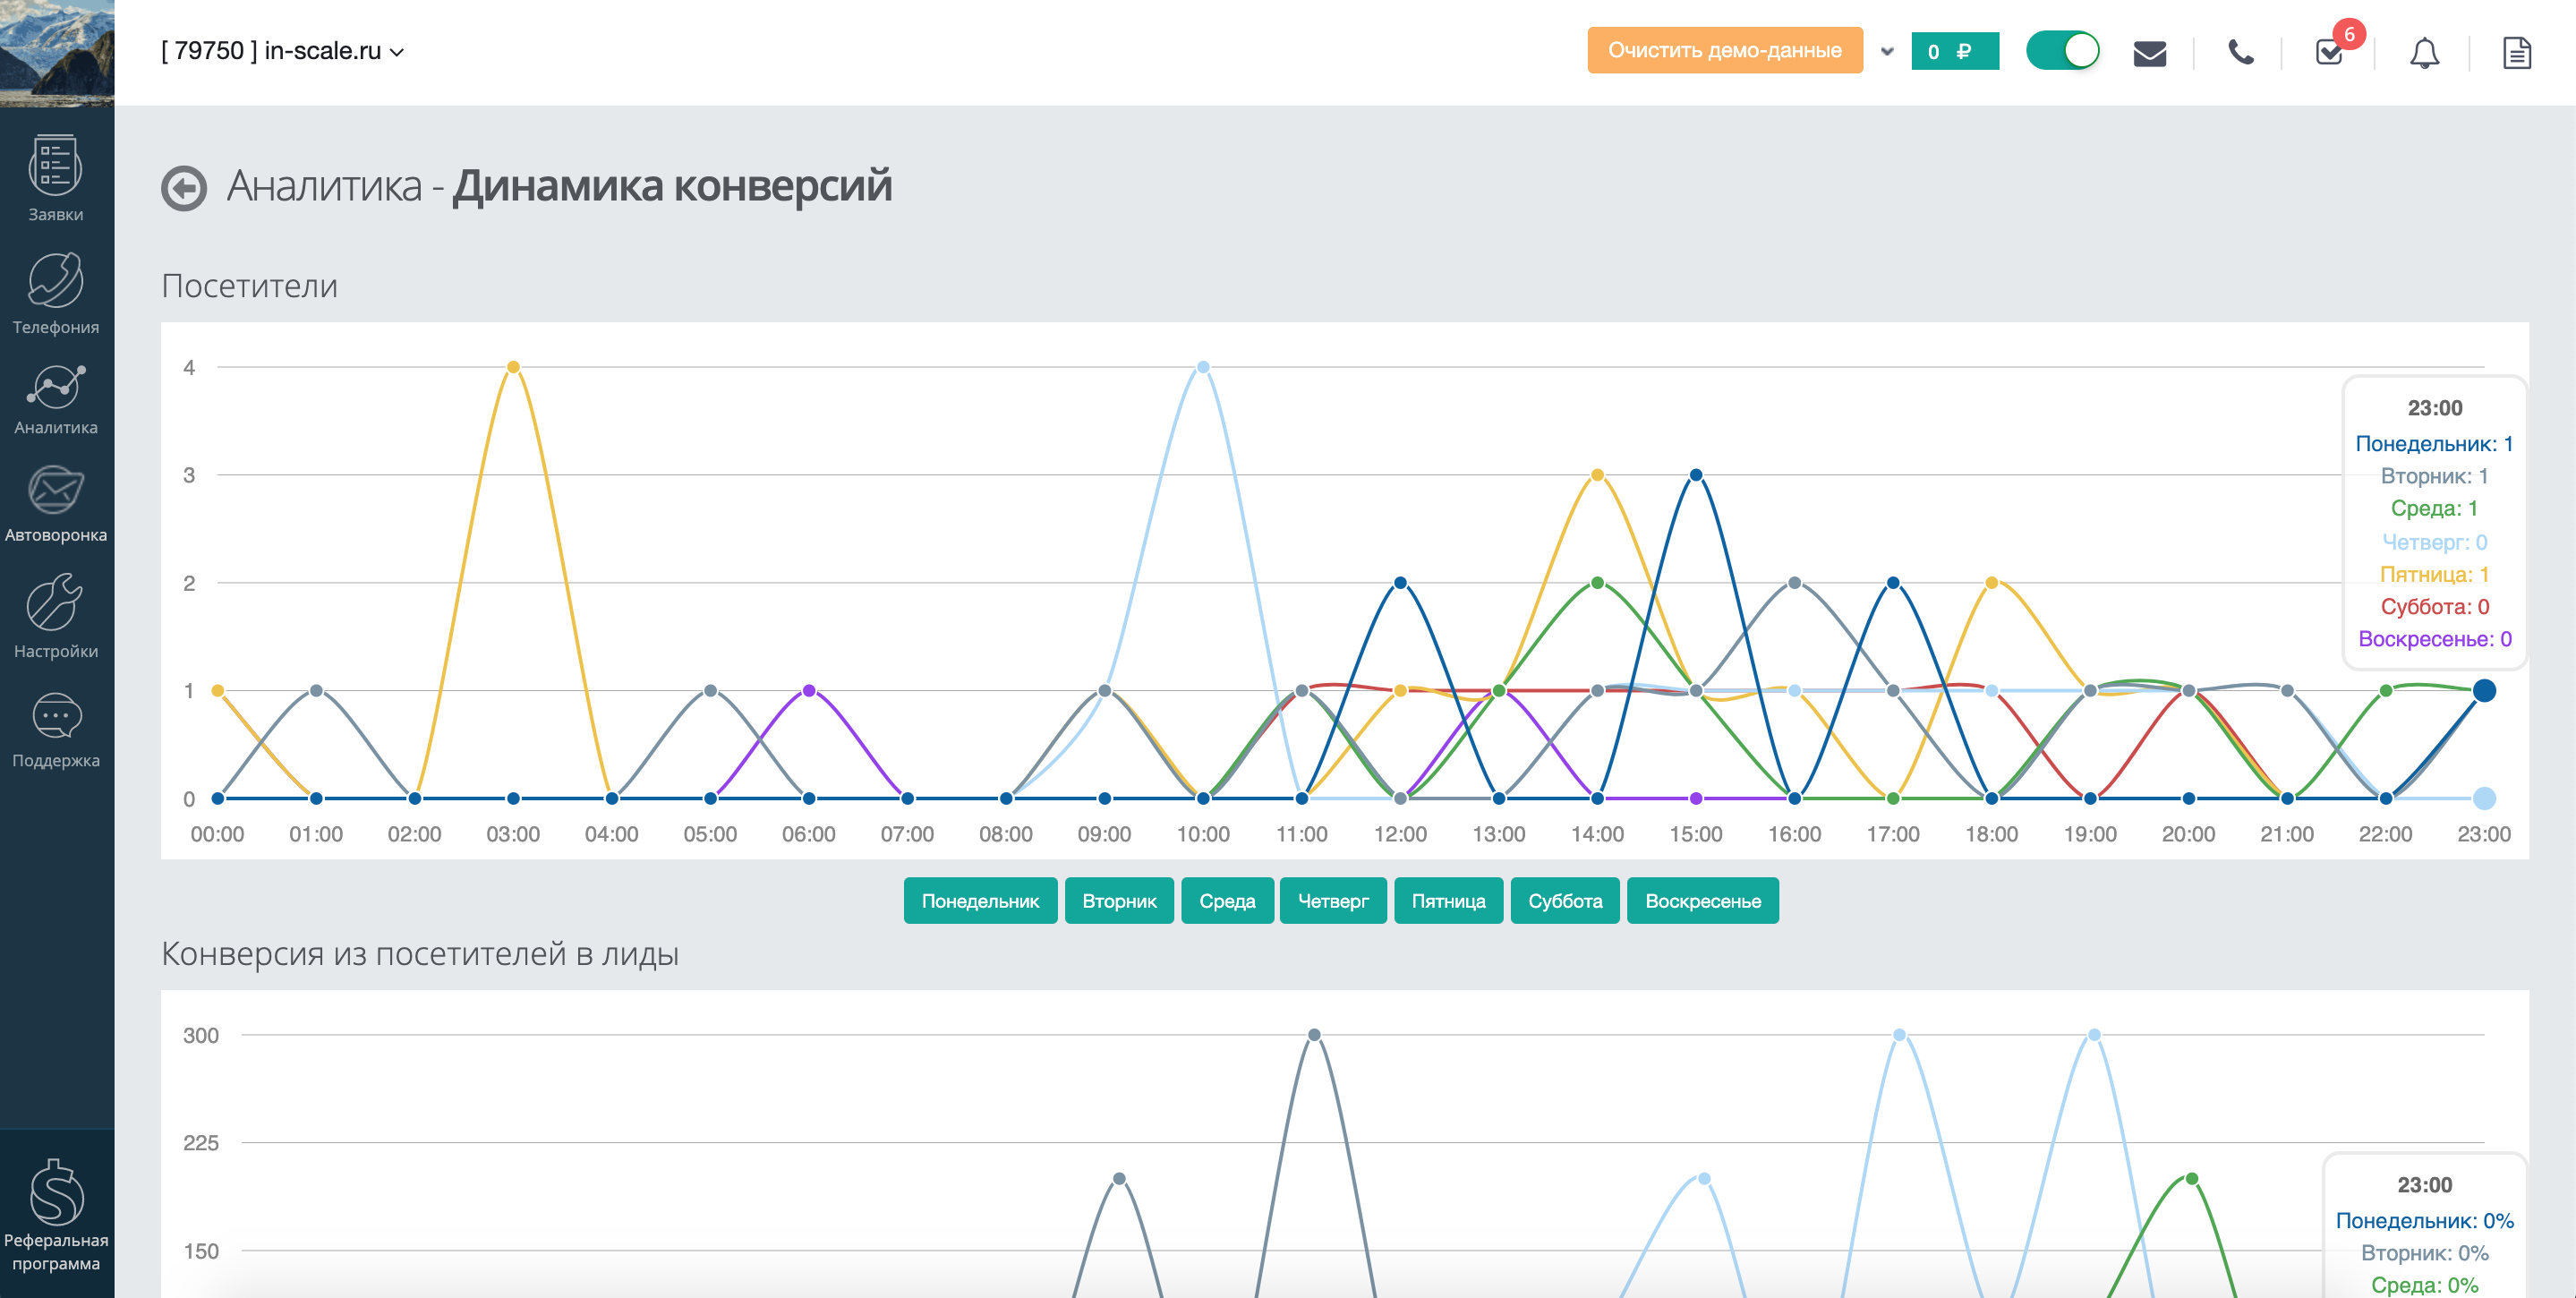Screen dimensions: 2576x1298
Task: Click the phone icon in header
Action: click(x=2241, y=52)
